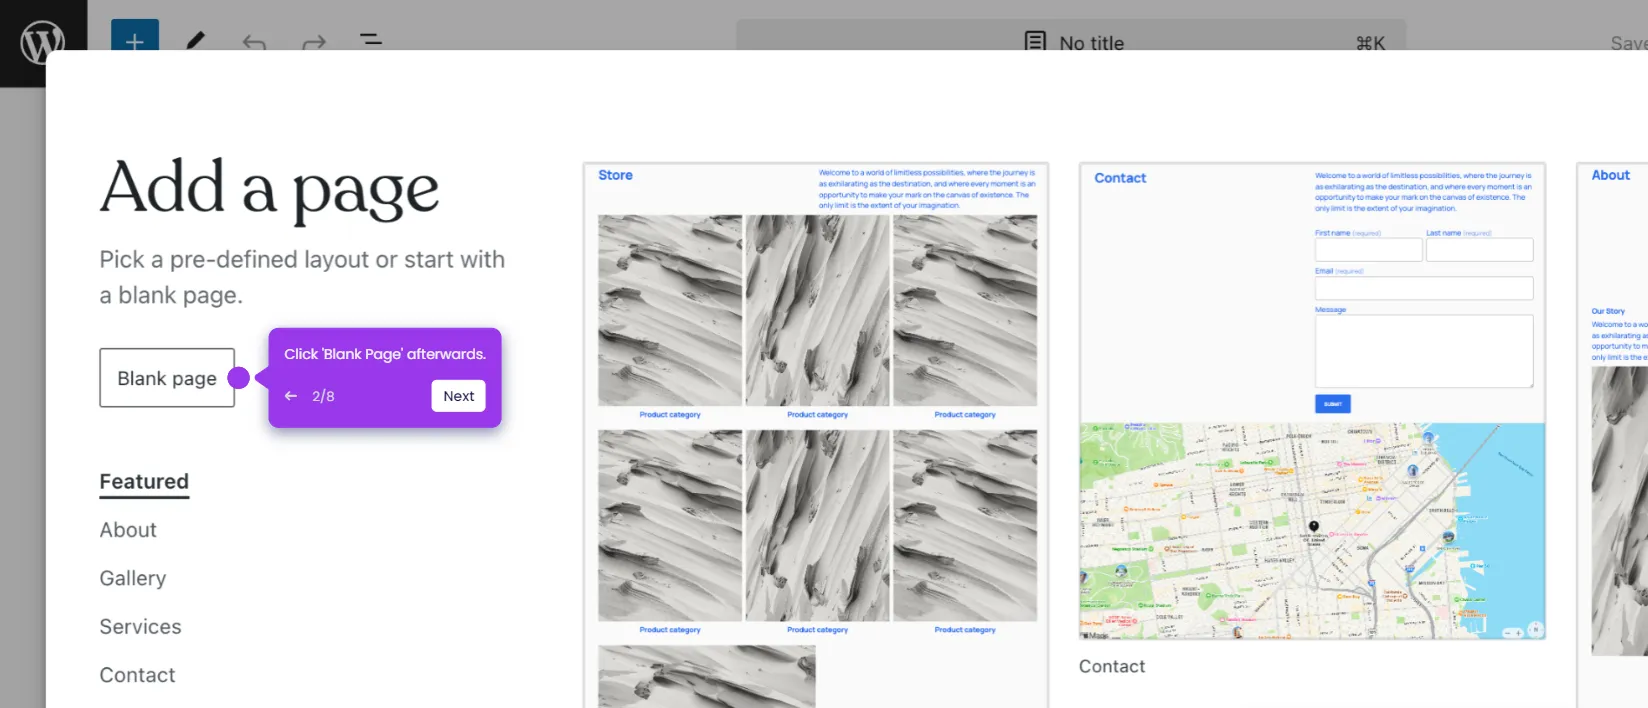Click the Redo arrow icon

click(314, 43)
